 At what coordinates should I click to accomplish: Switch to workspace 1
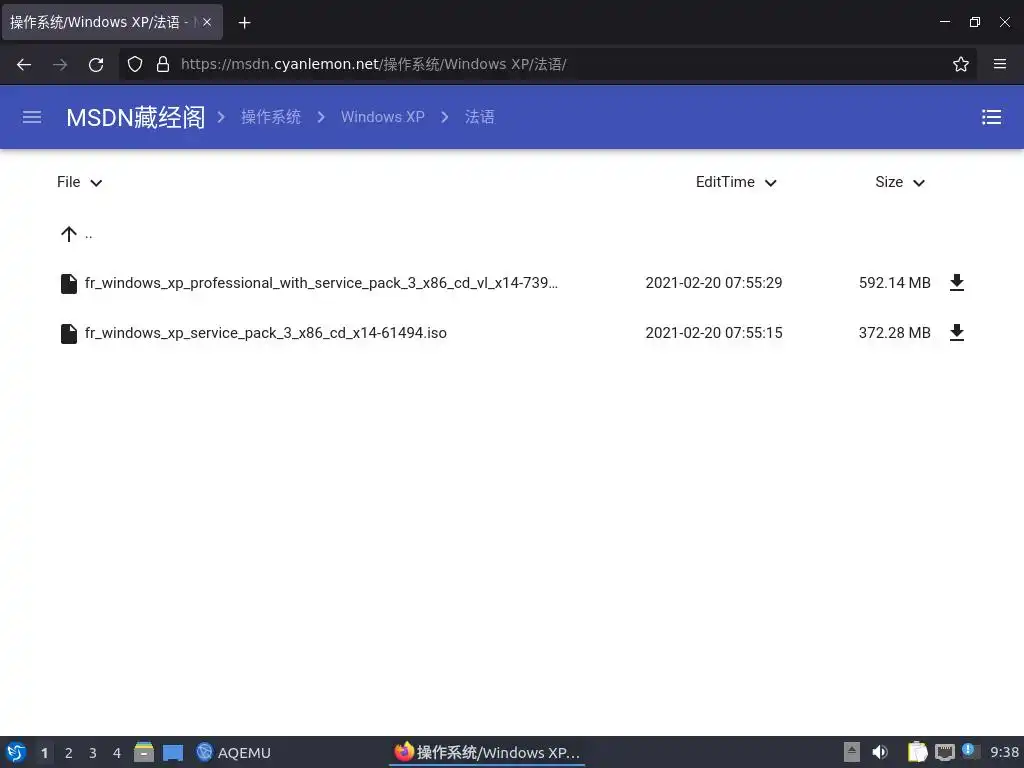coord(44,753)
